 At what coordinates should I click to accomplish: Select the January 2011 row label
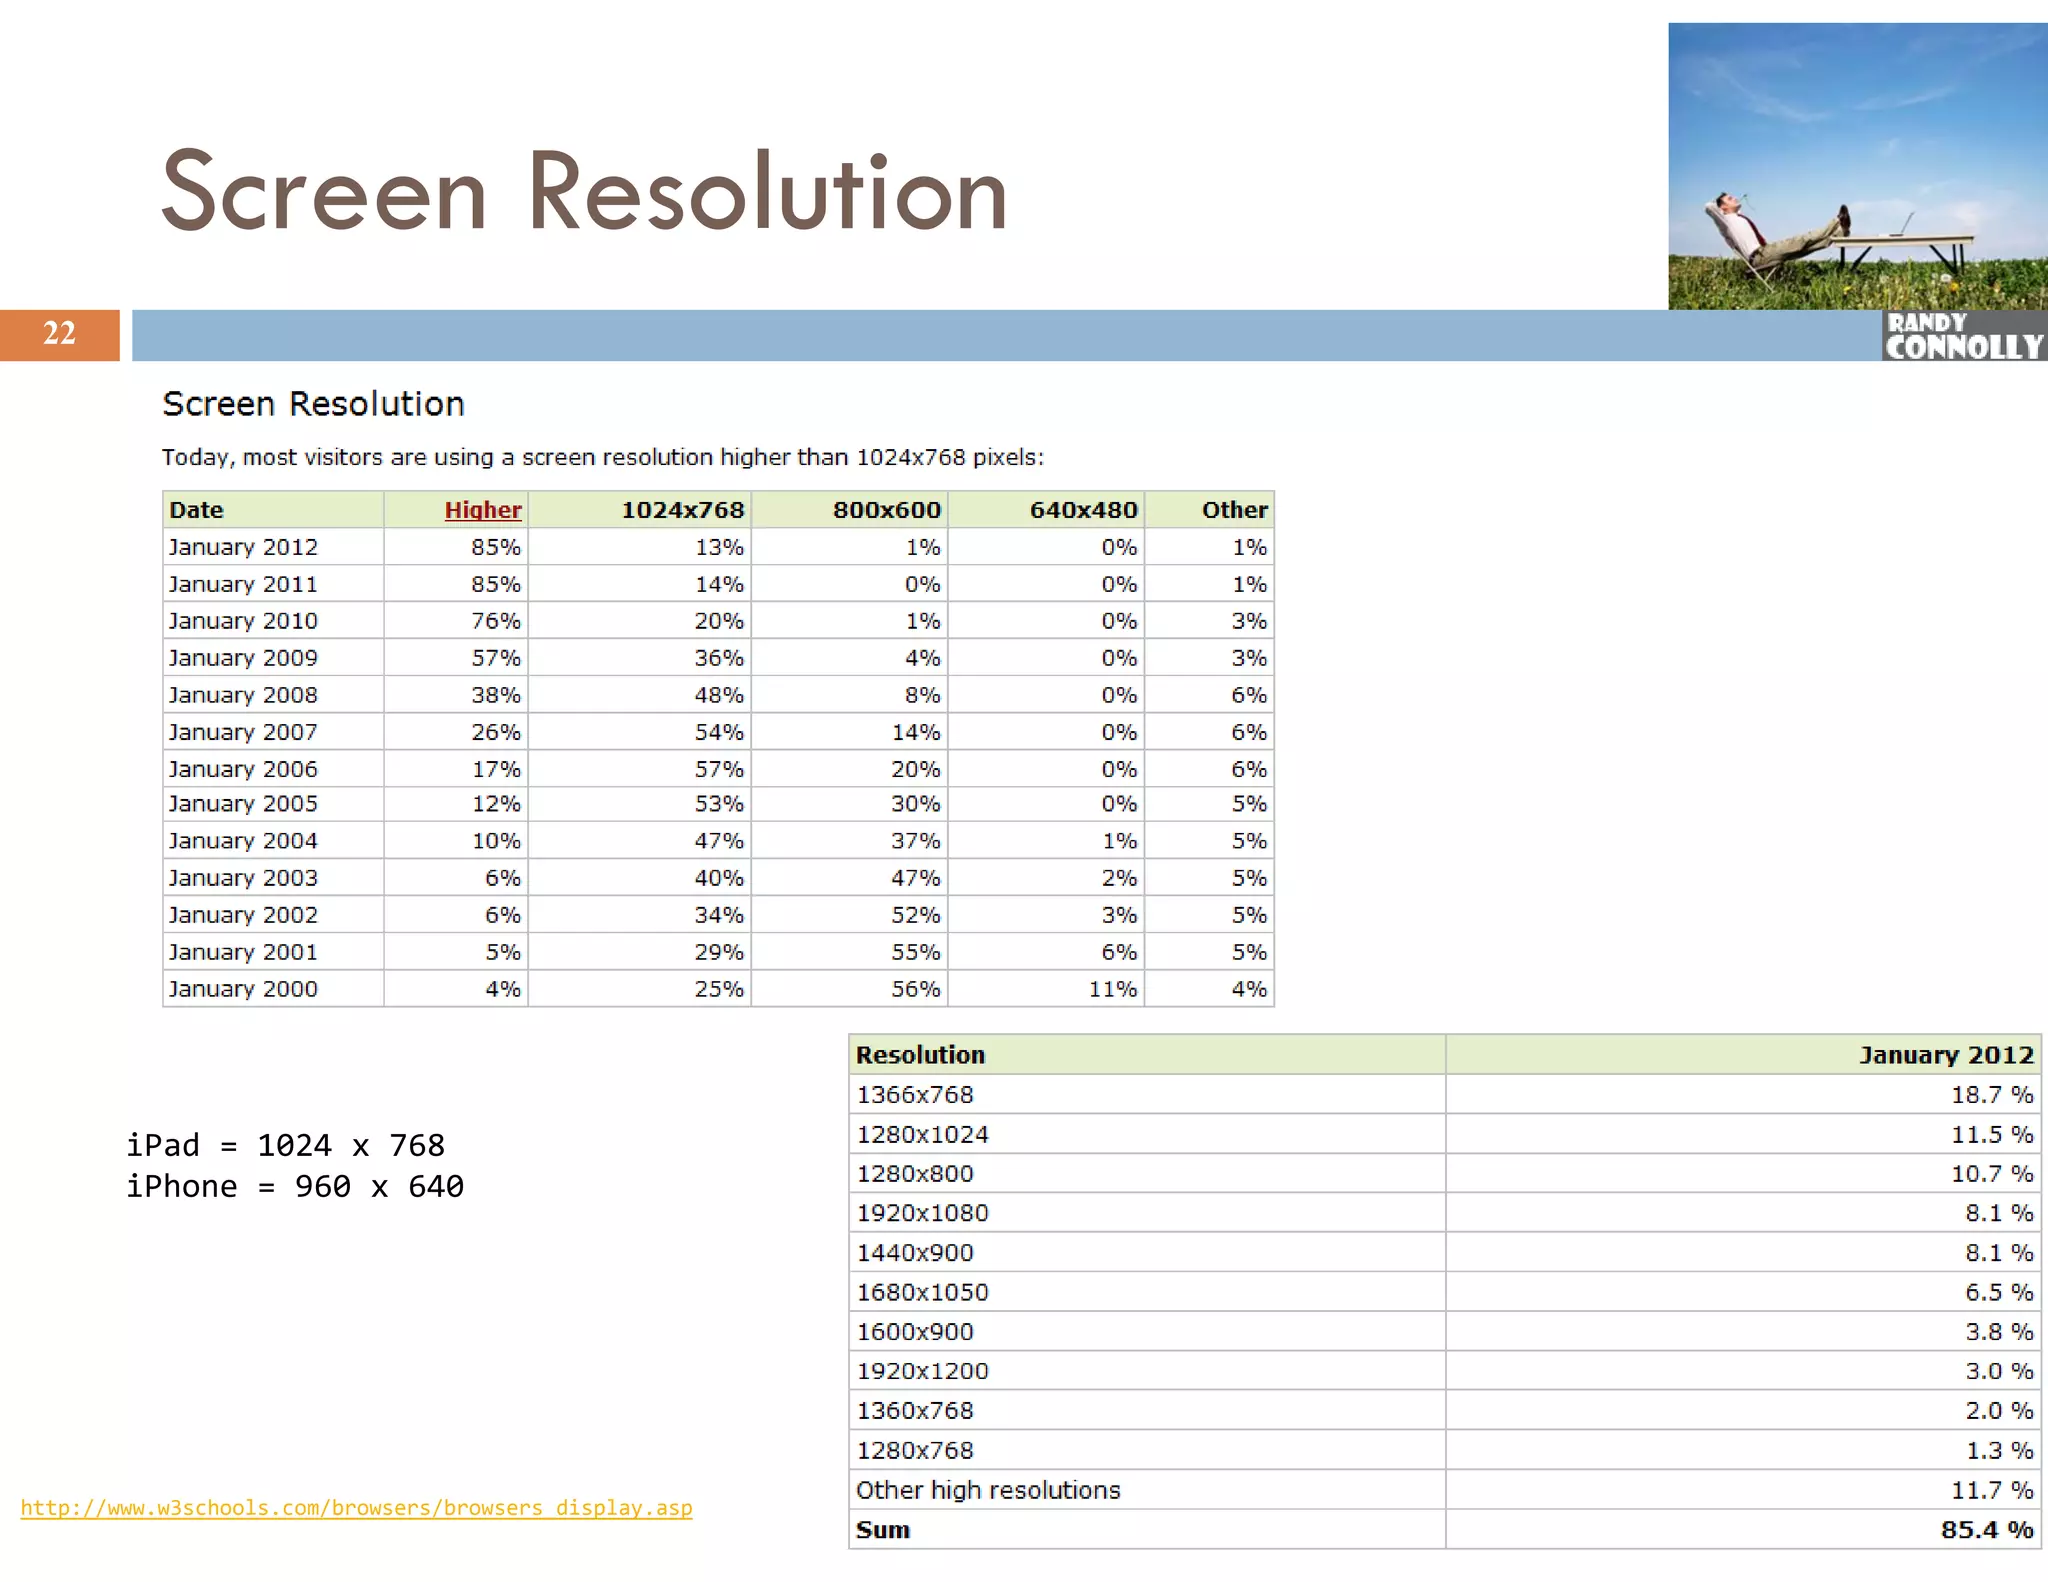243,584
